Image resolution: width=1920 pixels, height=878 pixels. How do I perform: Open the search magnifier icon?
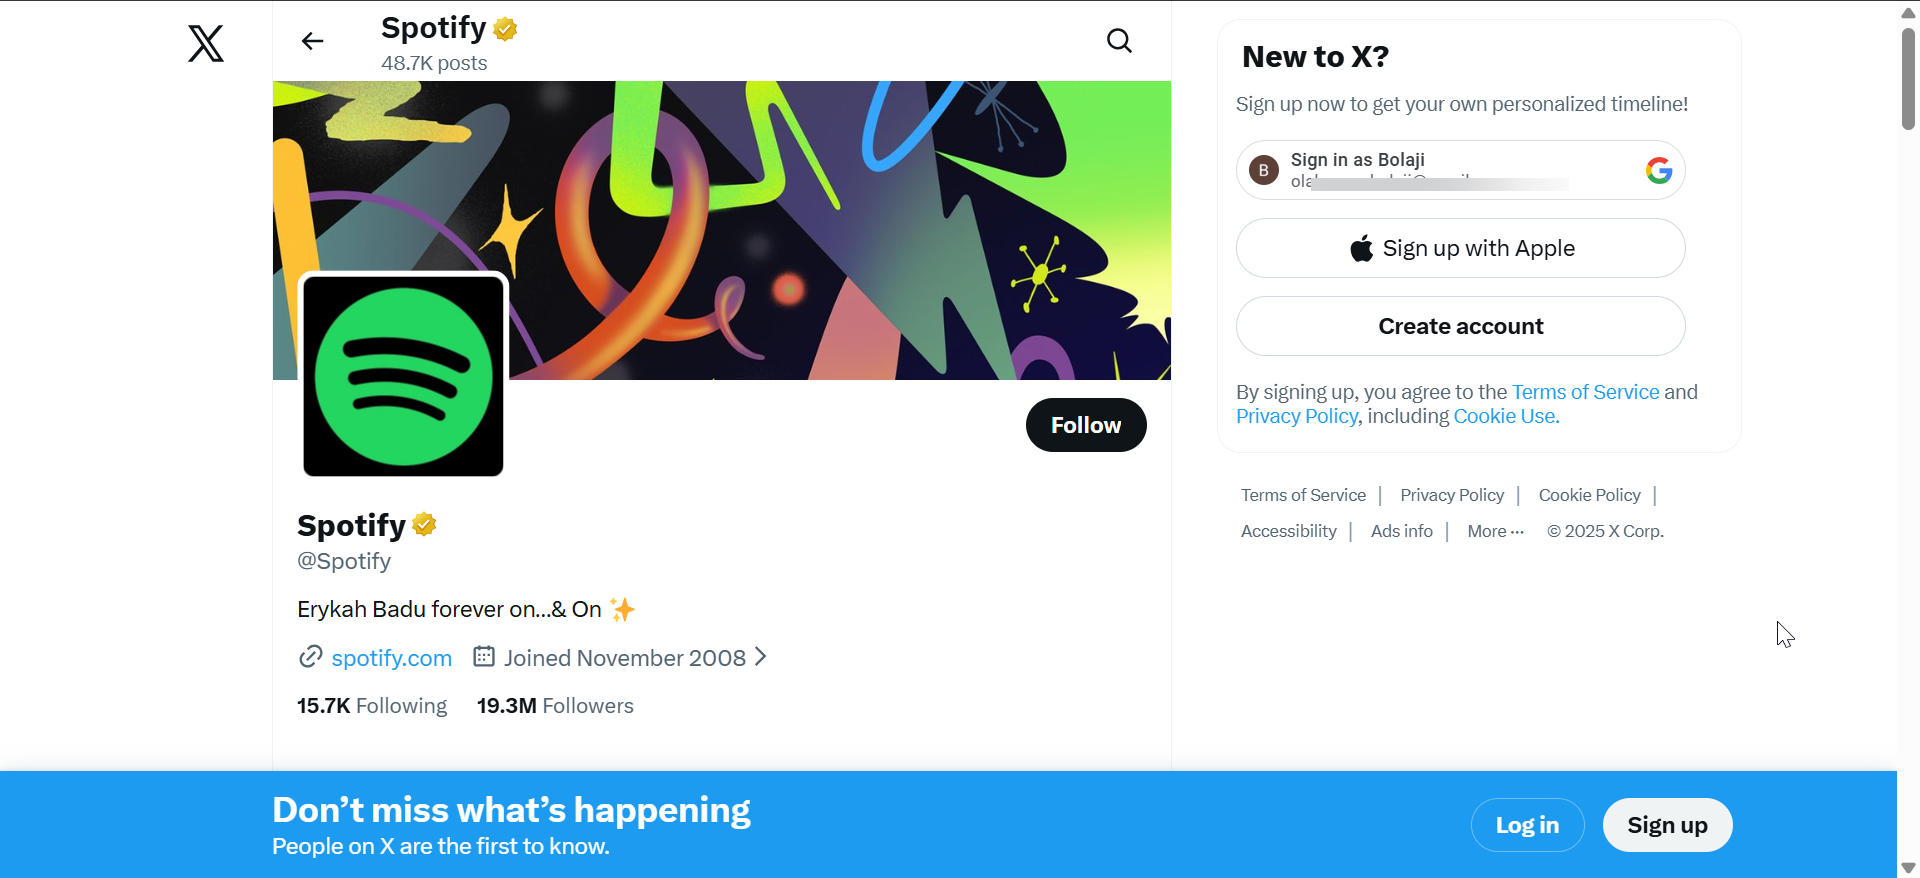(1119, 41)
